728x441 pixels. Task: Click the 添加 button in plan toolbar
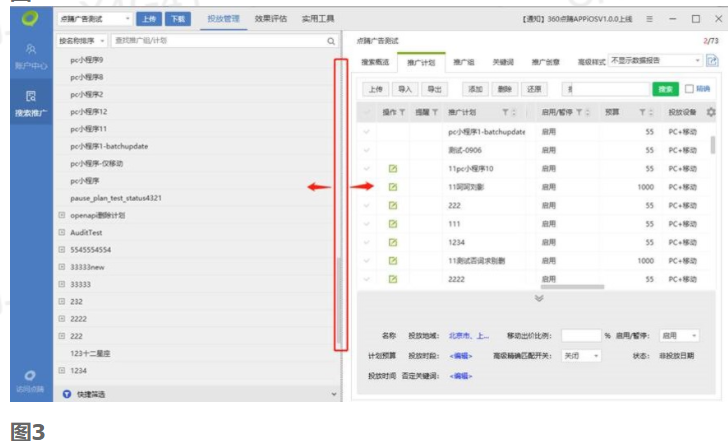[475, 89]
